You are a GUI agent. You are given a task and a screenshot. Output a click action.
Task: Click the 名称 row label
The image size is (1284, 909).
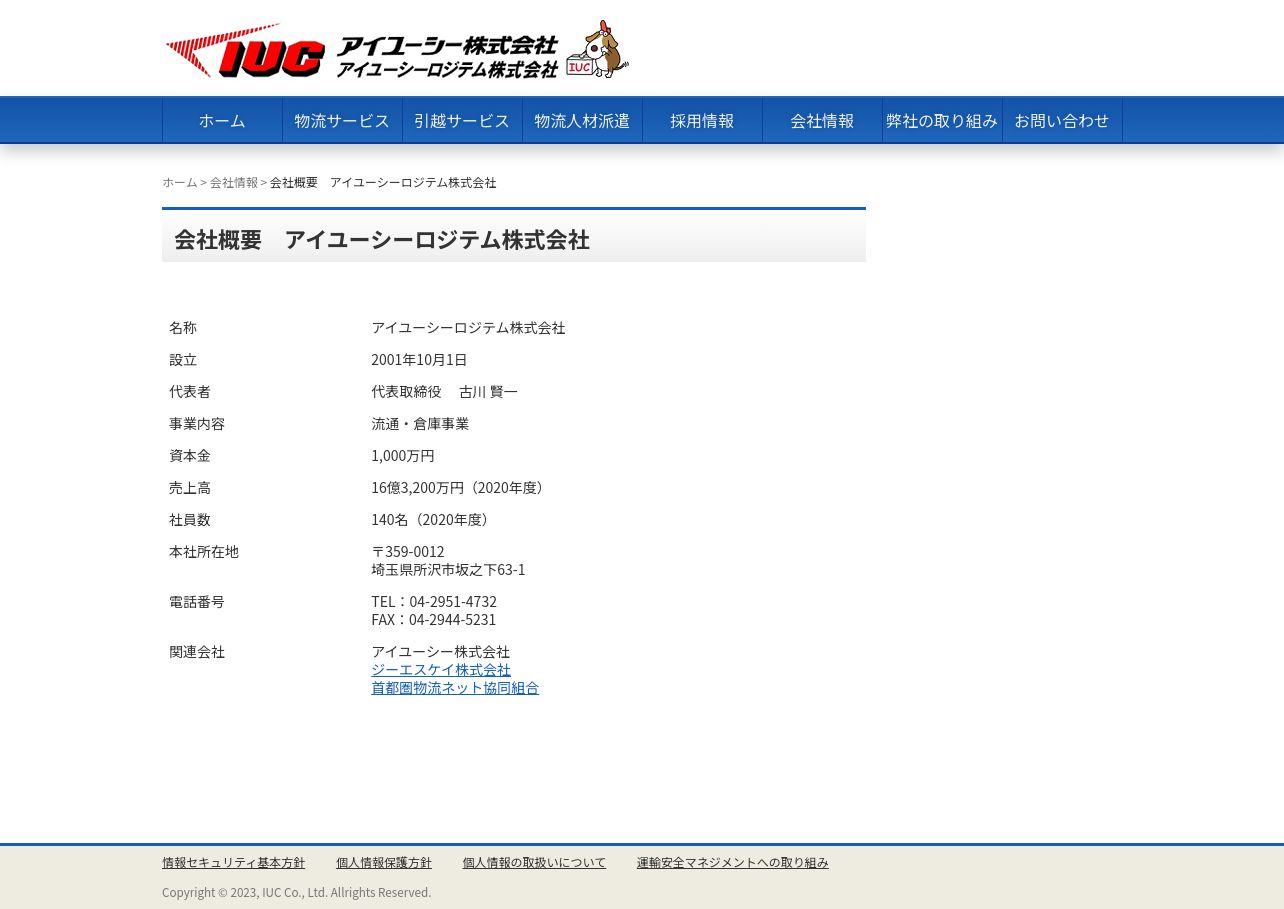[x=183, y=328]
